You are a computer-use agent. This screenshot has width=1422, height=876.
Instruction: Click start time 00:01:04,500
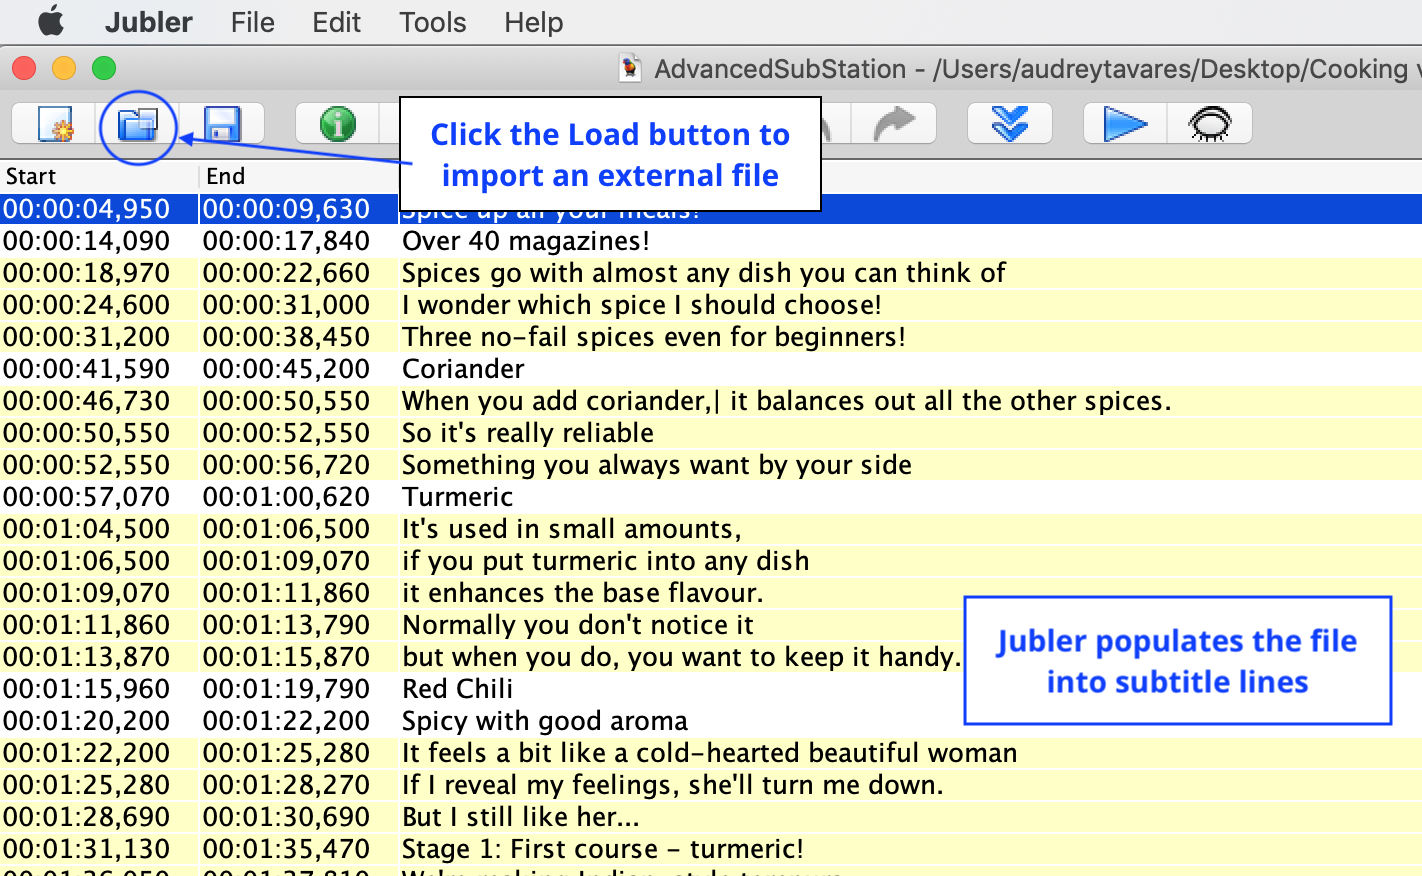pyautogui.click(x=87, y=529)
